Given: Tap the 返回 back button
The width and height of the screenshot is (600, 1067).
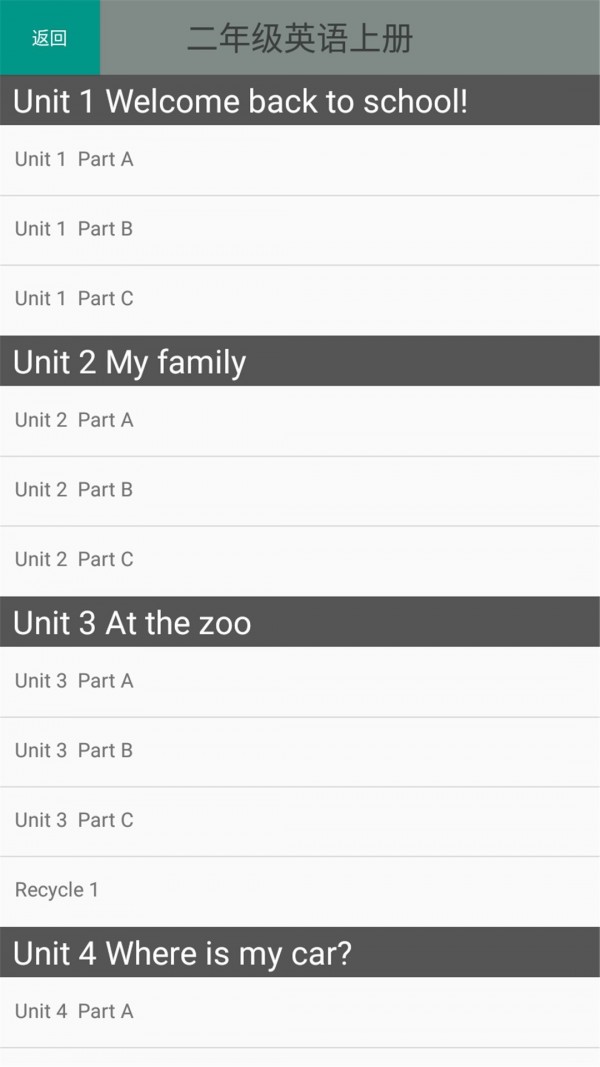Looking at the screenshot, I should (49, 38).
